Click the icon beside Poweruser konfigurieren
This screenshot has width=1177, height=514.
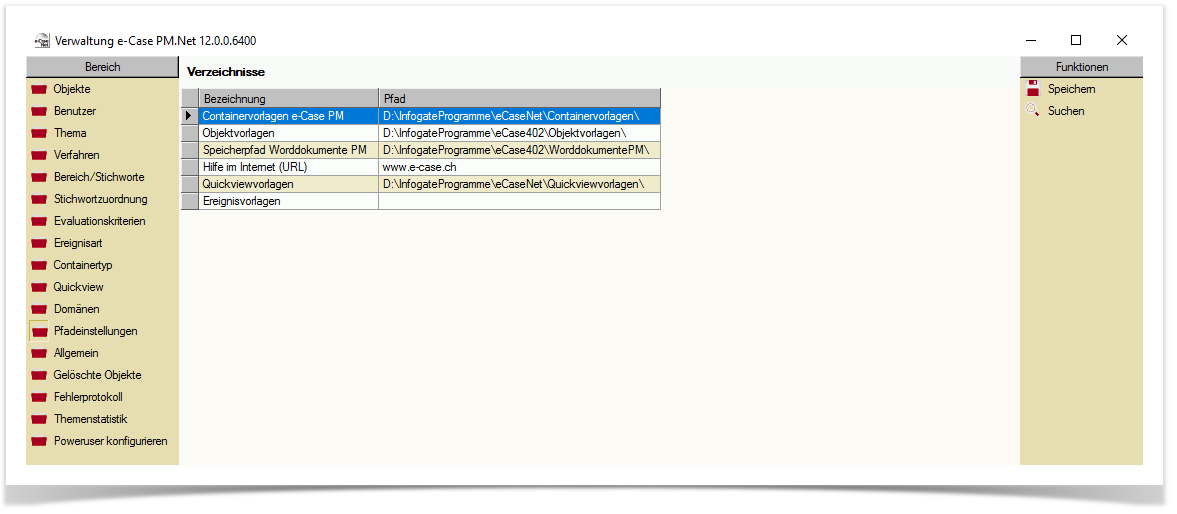click(x=39, y=441)
